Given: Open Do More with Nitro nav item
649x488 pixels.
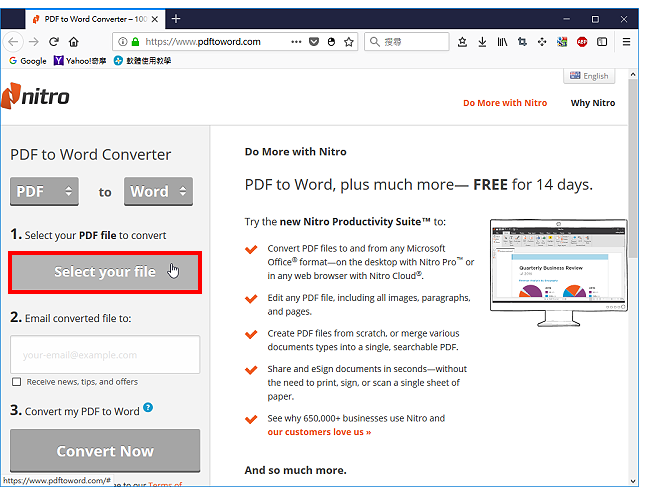Looking at the screenshot, I should [505, 103].
